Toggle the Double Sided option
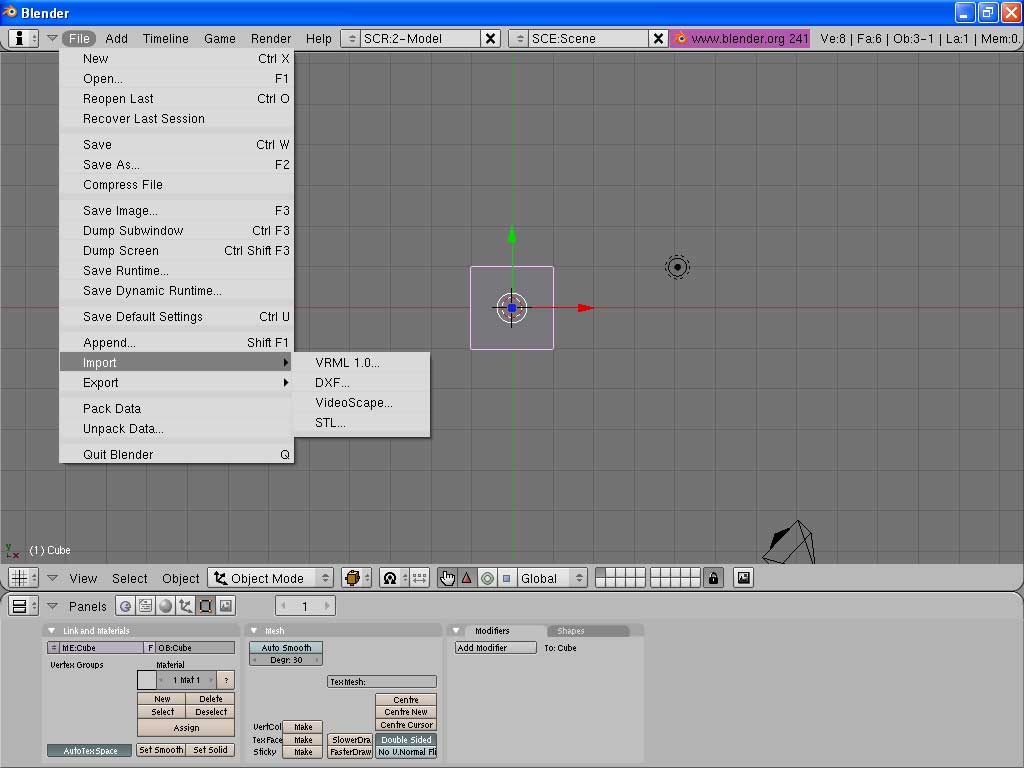 [406, 740]
